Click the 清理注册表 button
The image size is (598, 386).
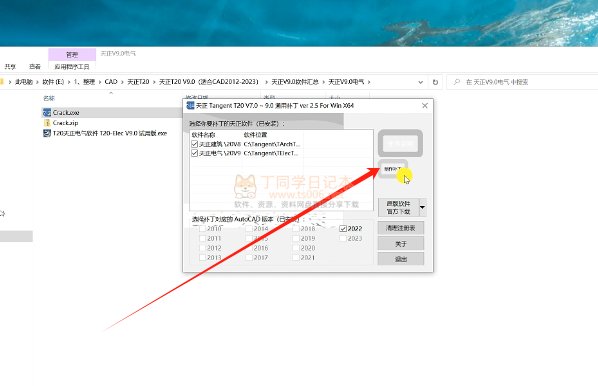(x=401, y=228)
